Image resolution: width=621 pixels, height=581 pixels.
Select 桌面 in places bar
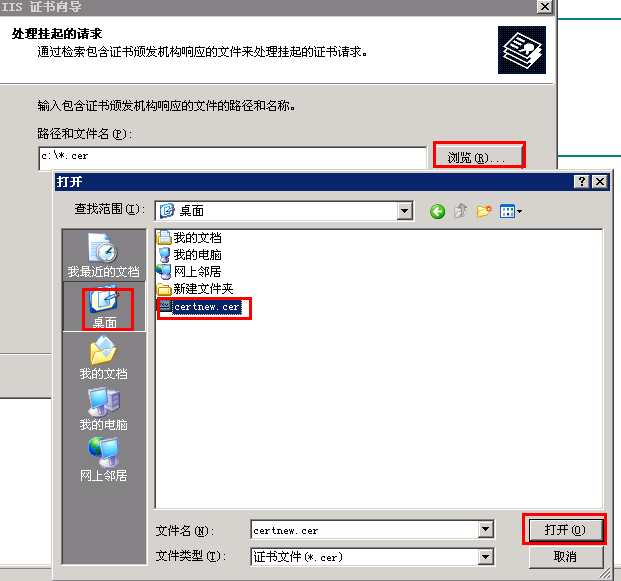coord(105,307)
